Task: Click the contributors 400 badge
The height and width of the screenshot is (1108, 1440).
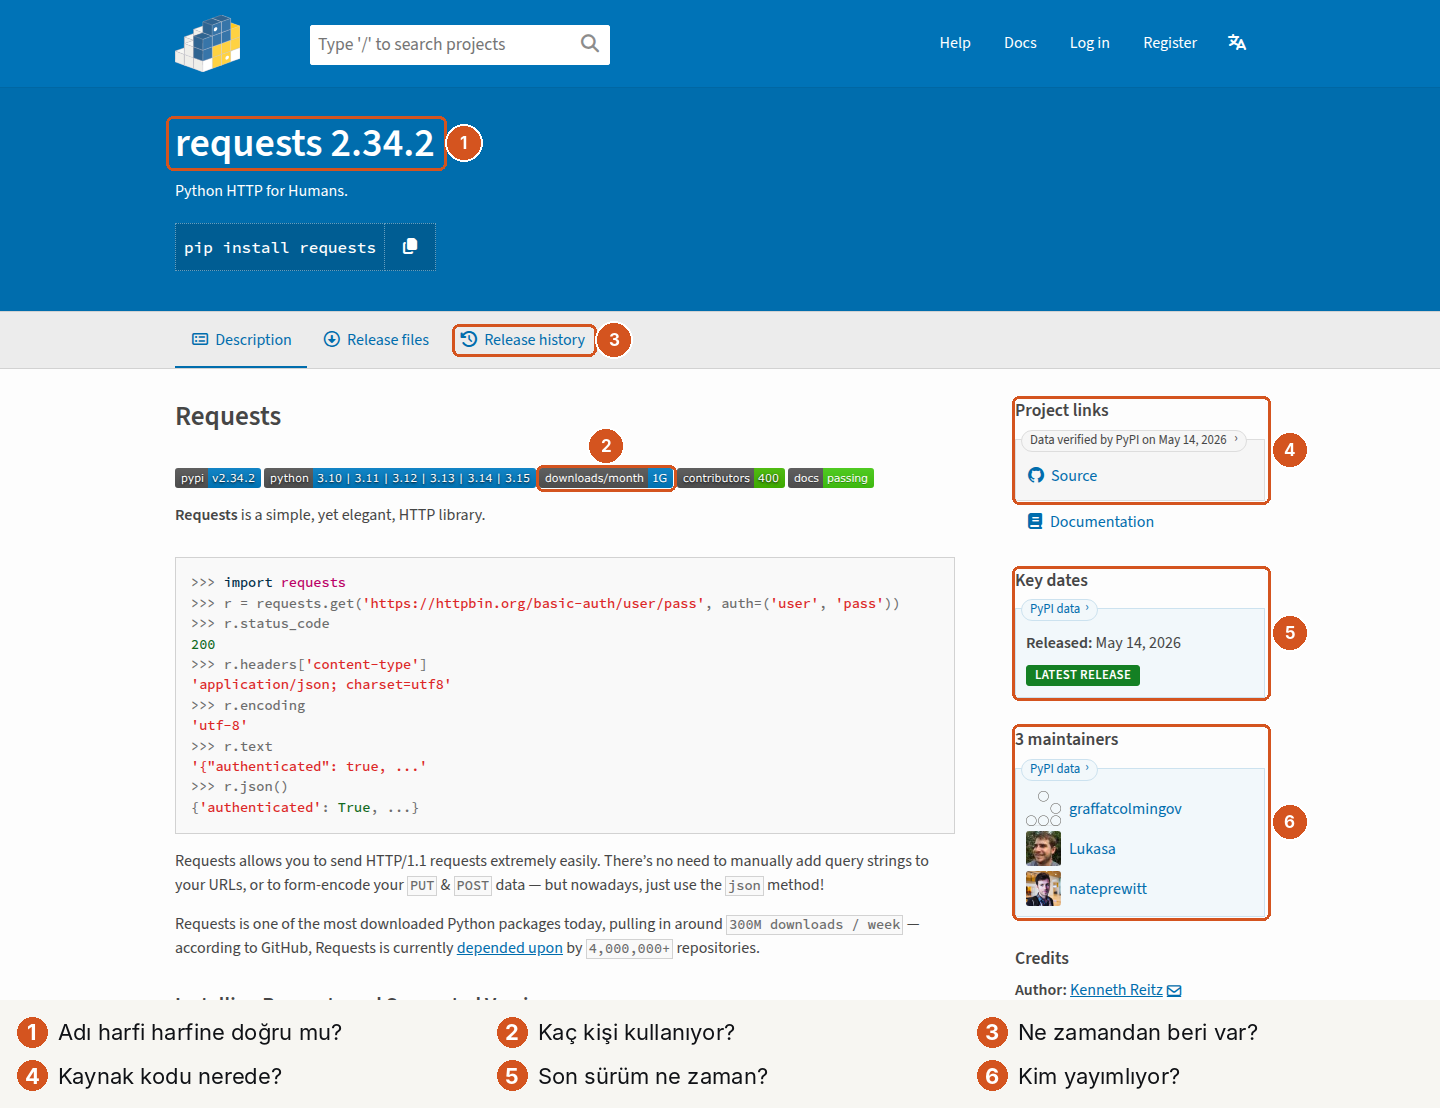Action: point(731,478)
